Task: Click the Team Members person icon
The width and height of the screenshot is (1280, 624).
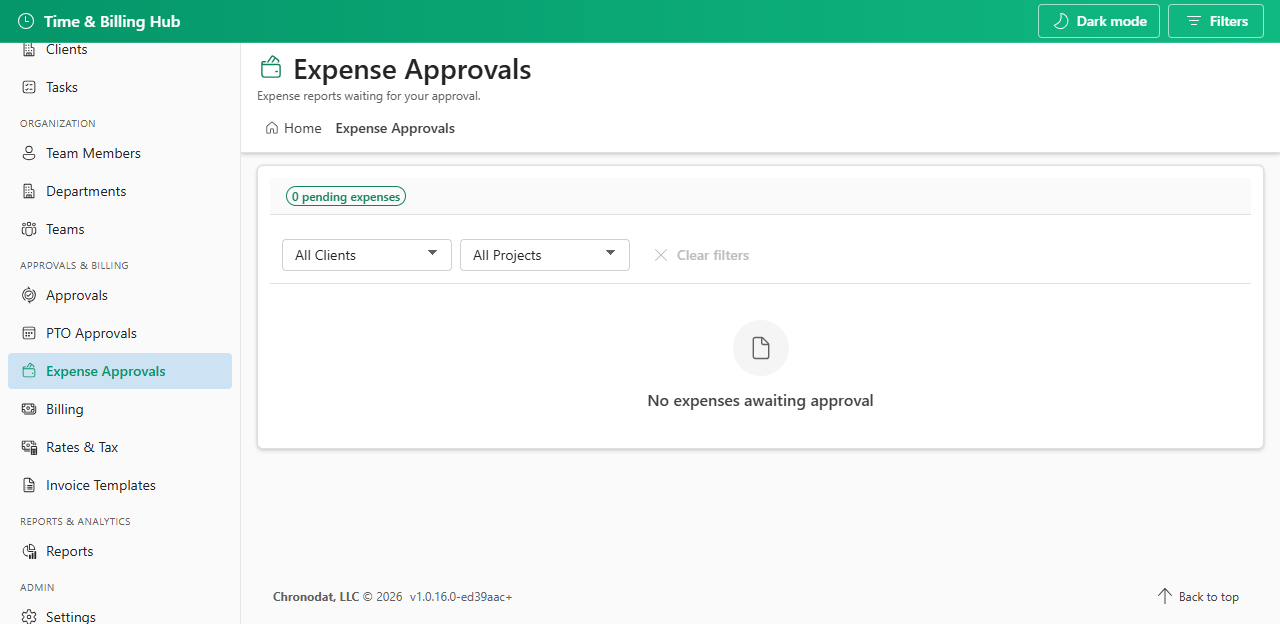Action: click(29, 153)
